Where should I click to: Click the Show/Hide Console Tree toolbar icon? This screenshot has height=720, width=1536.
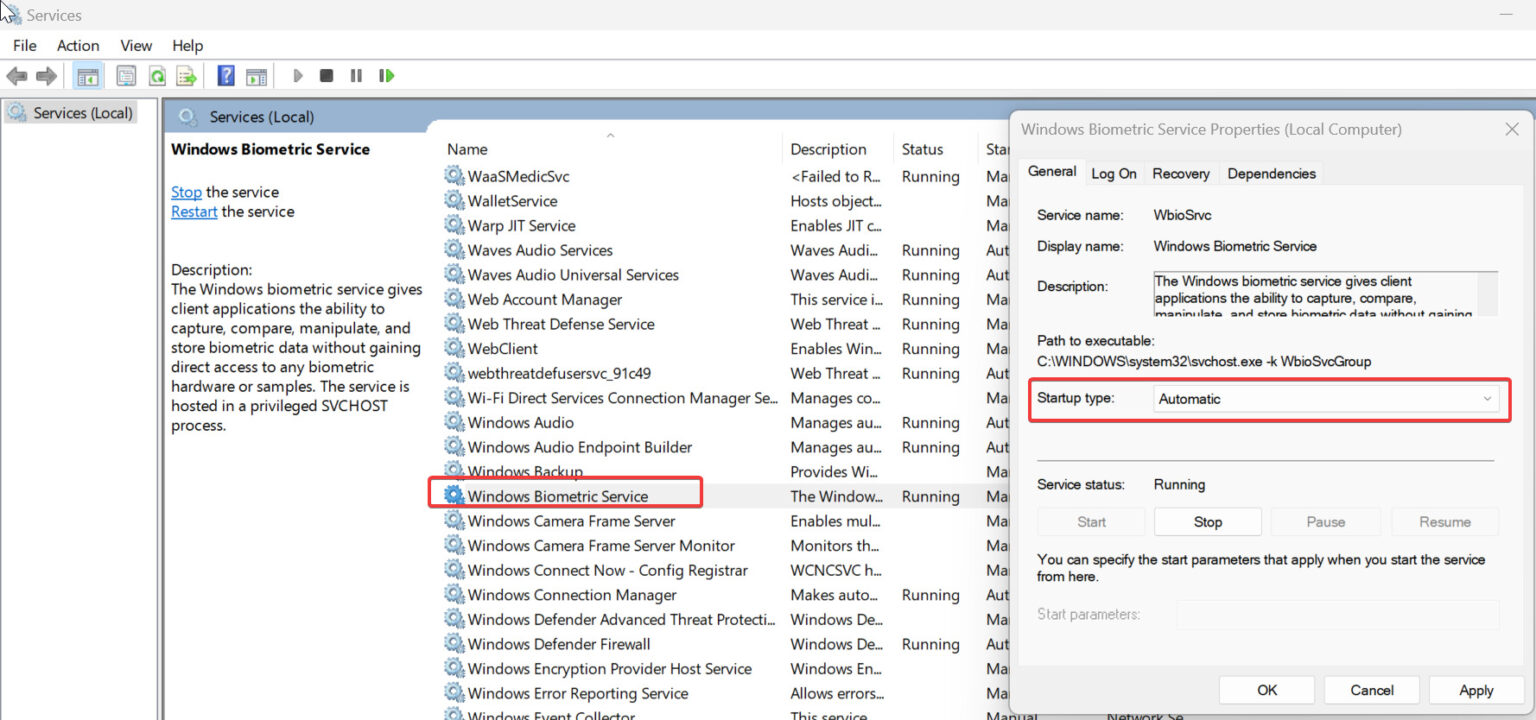coord(86,75)
